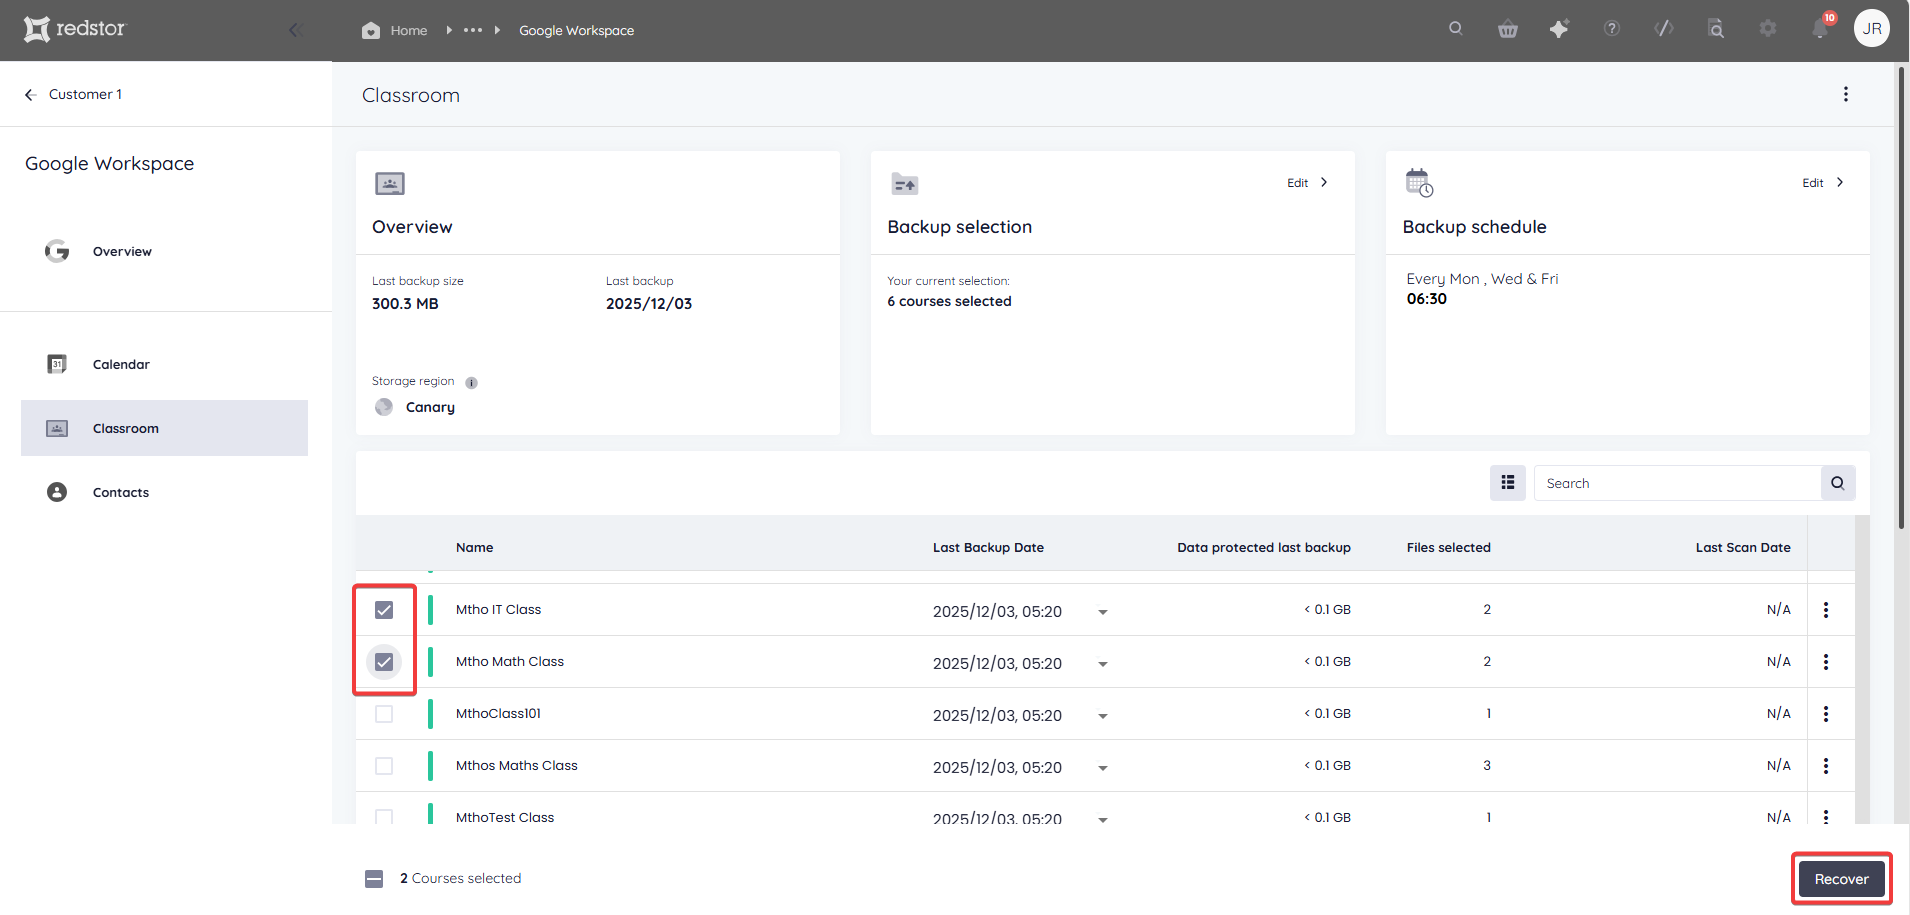Open more actions for Mthos Maths Class
1910x915 pixels.
1826,766
